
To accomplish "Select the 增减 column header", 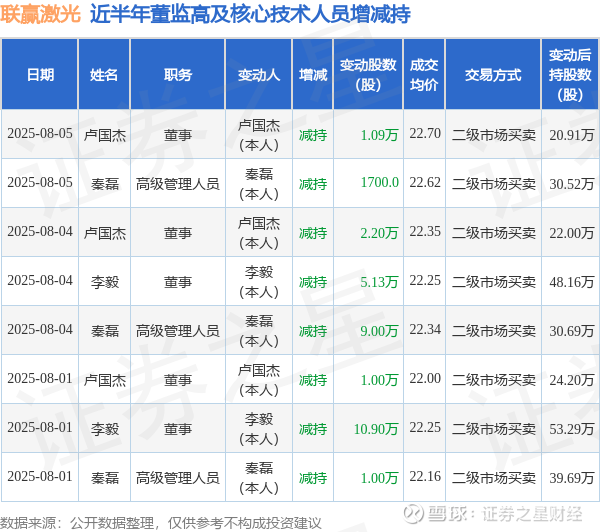I will click(313, 75).
